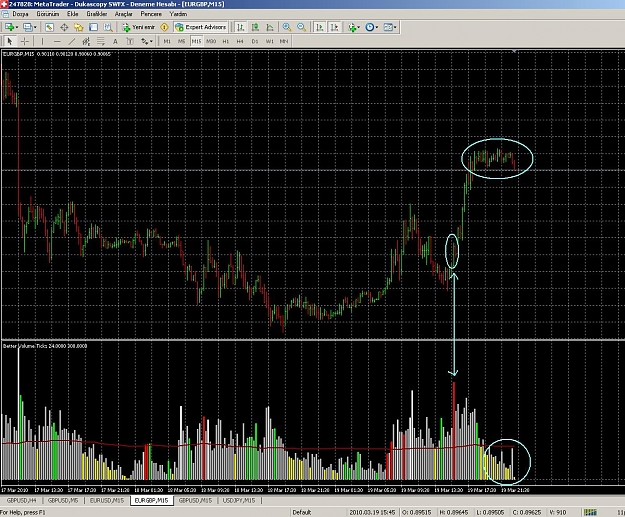625x517 pixels.
Task: Expand the profiles dropdown
Action: (x=35, y=27)
